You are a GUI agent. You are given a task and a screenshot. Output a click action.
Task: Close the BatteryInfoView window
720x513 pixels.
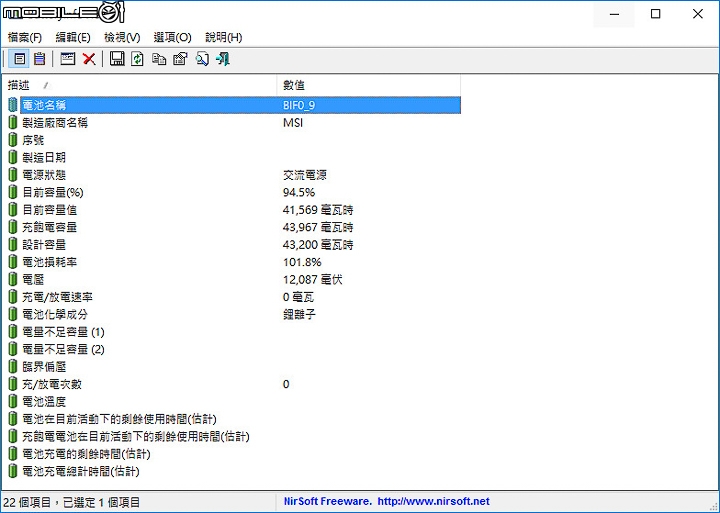tap(698, 14)
